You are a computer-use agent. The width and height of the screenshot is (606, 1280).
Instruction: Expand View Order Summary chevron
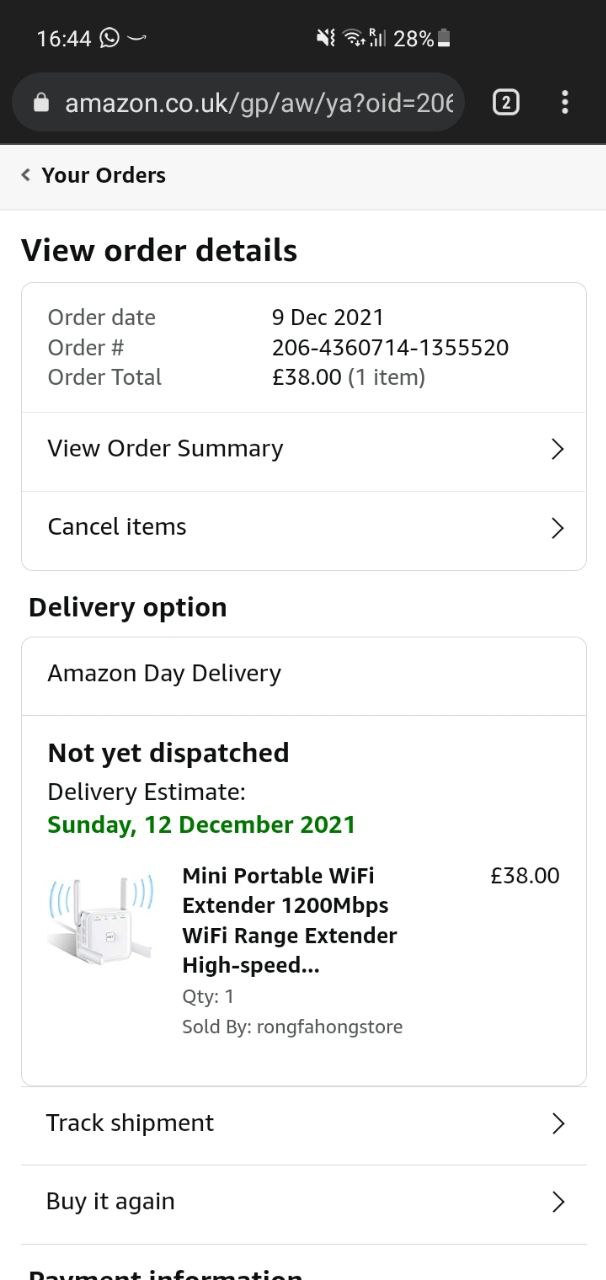pyautogui.click(x=558, y=449)
